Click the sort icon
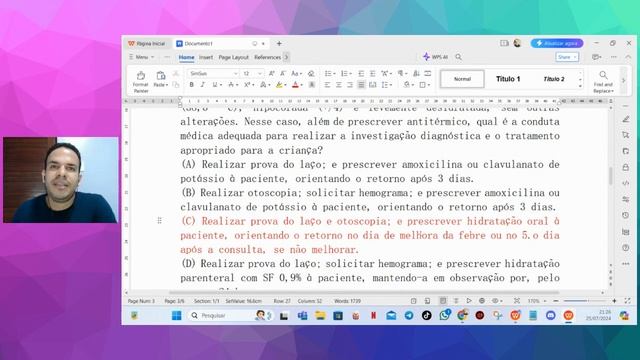Screen dimensions: 640x360 [x=416, y=73]
